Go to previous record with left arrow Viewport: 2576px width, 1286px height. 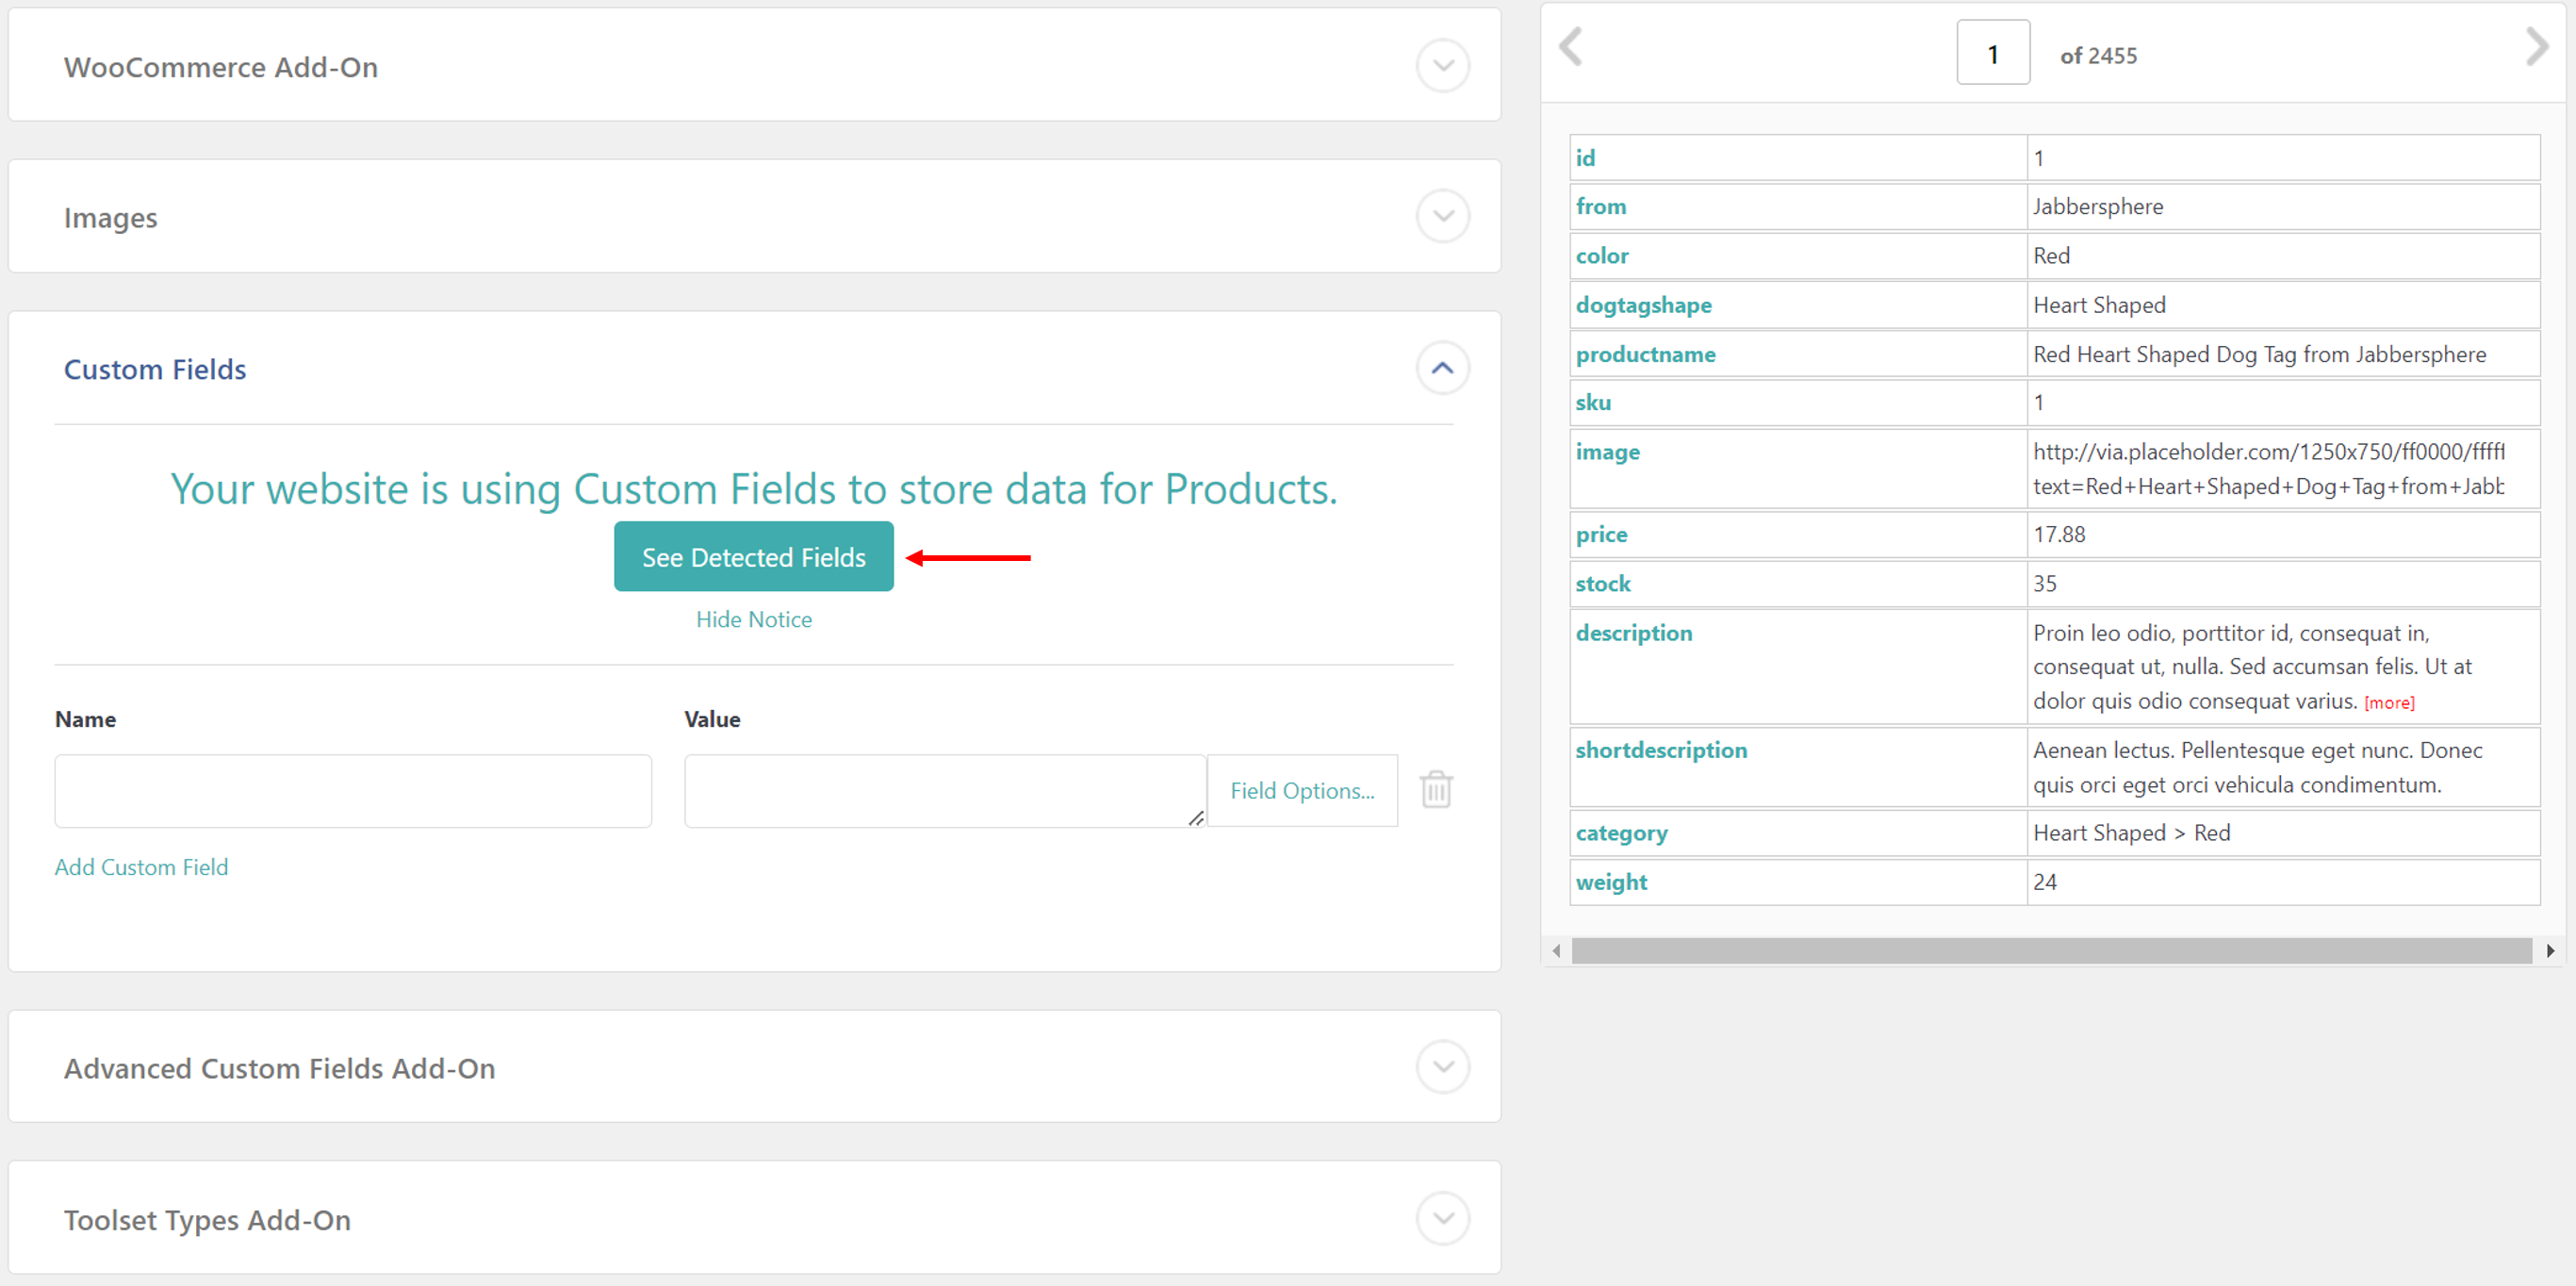coord(1571,47)
